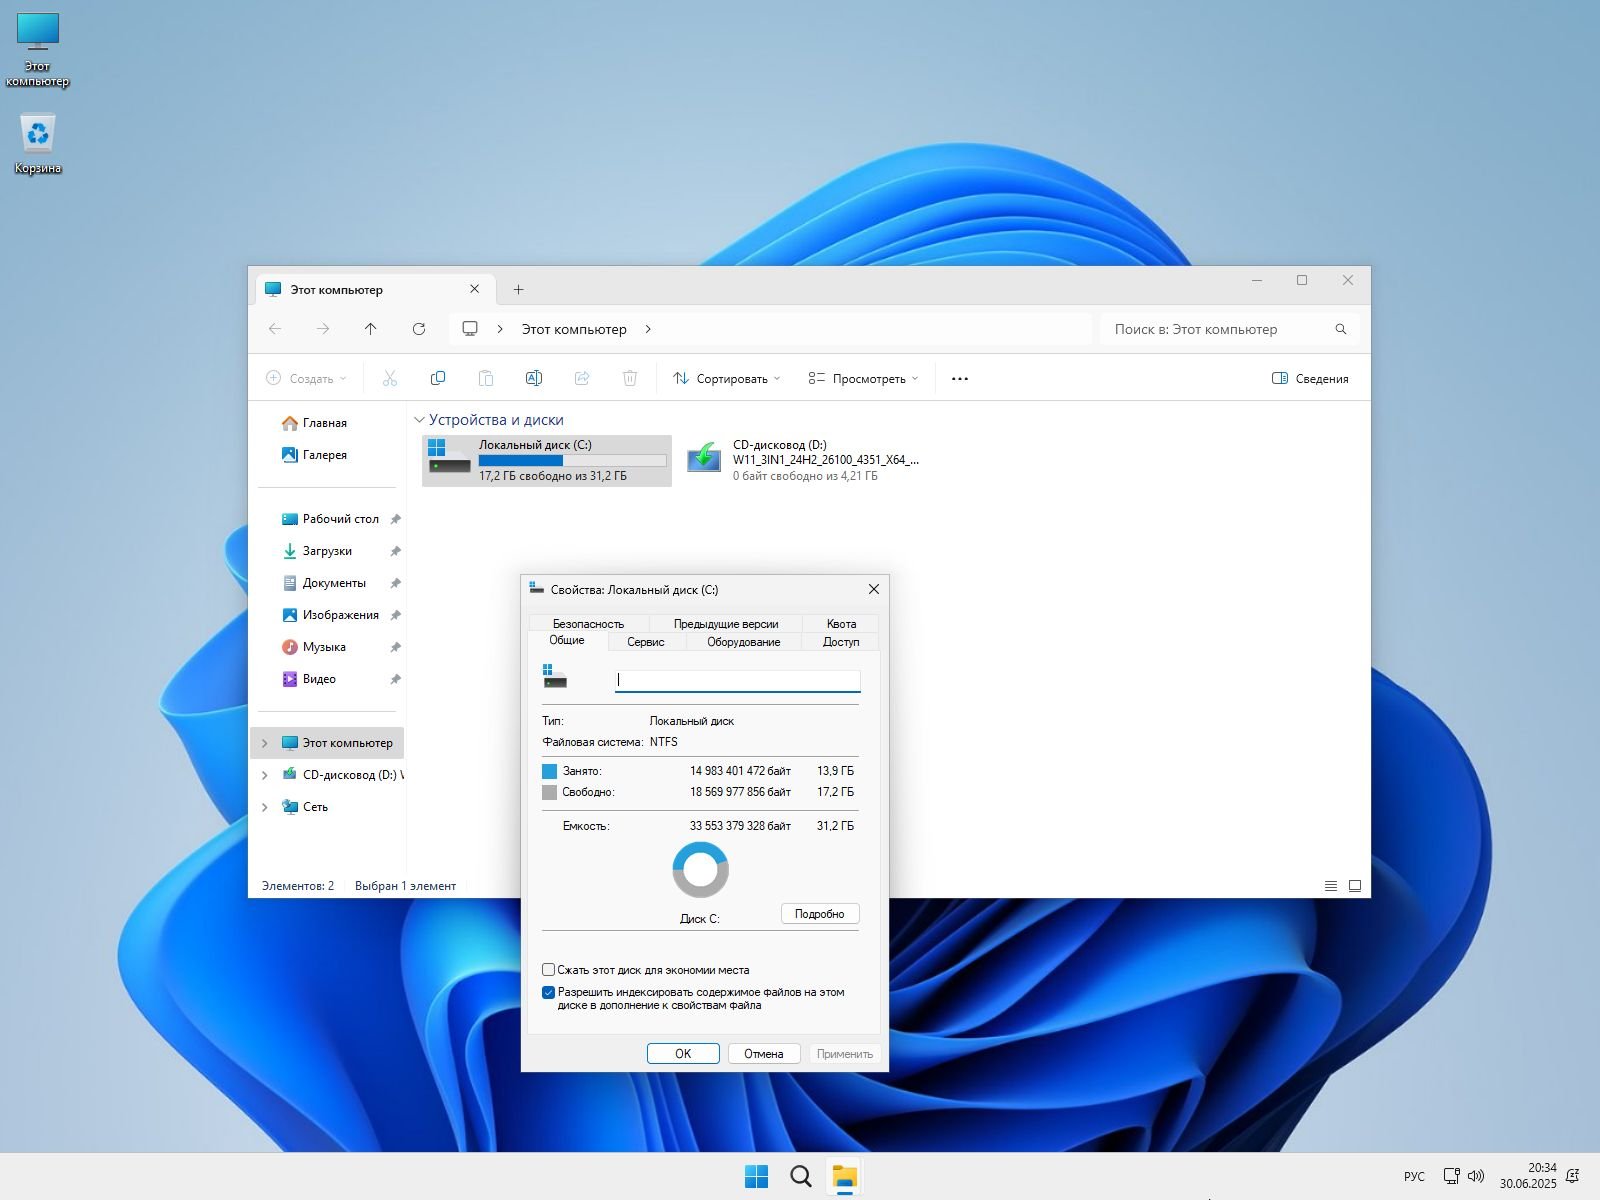Switch to the Оборудование tab
1600x1200 pixels.
coord(744,642)
